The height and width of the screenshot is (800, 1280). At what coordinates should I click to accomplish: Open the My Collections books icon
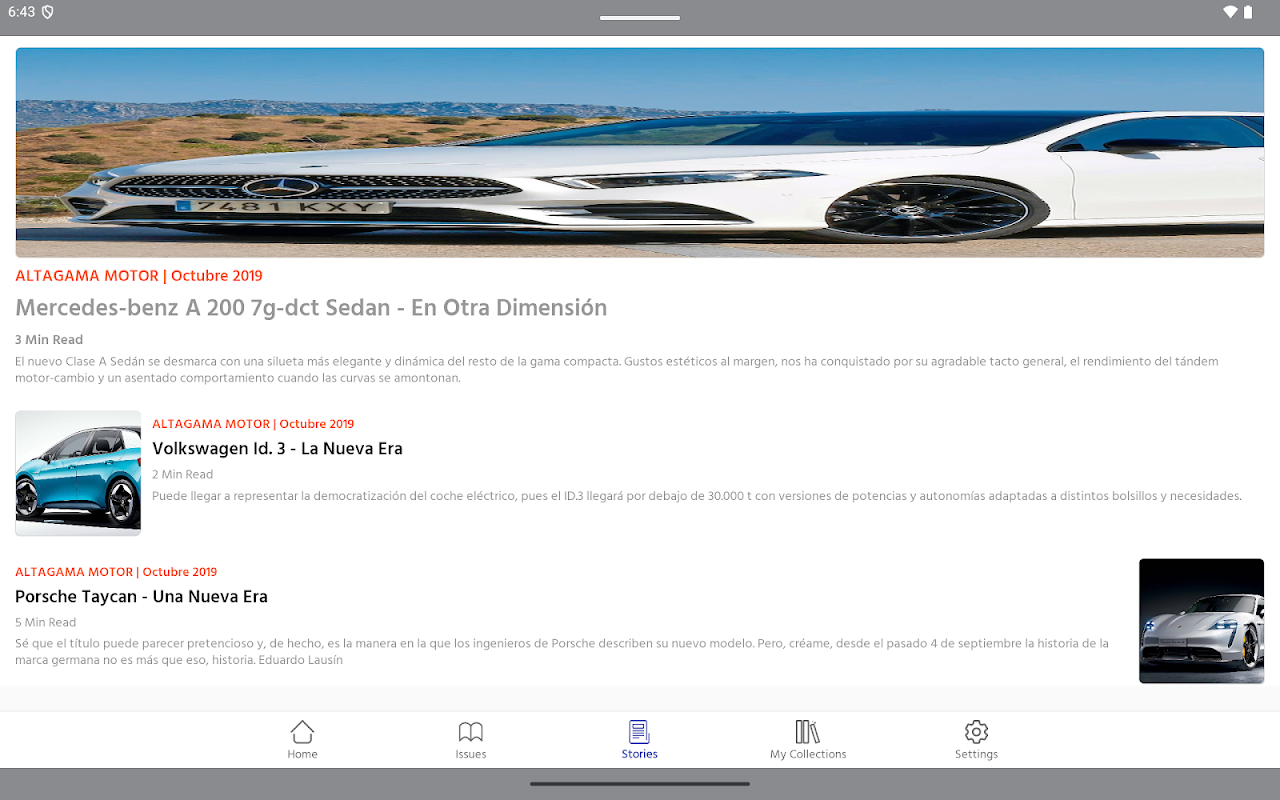(808, 731)
